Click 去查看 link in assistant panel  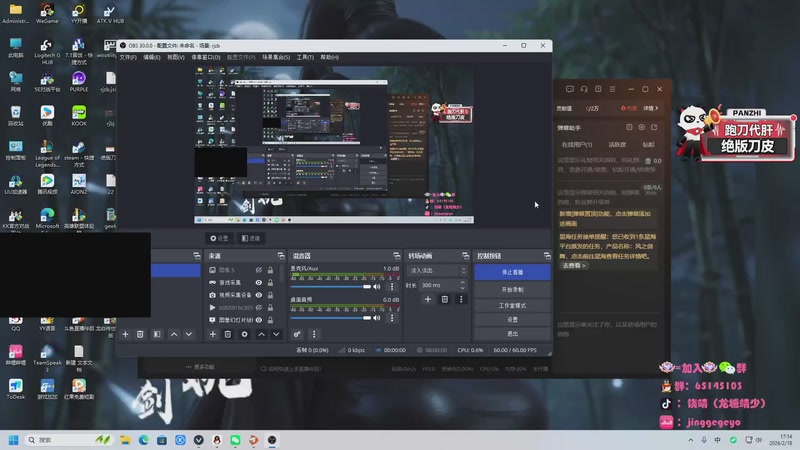[574, 266]
